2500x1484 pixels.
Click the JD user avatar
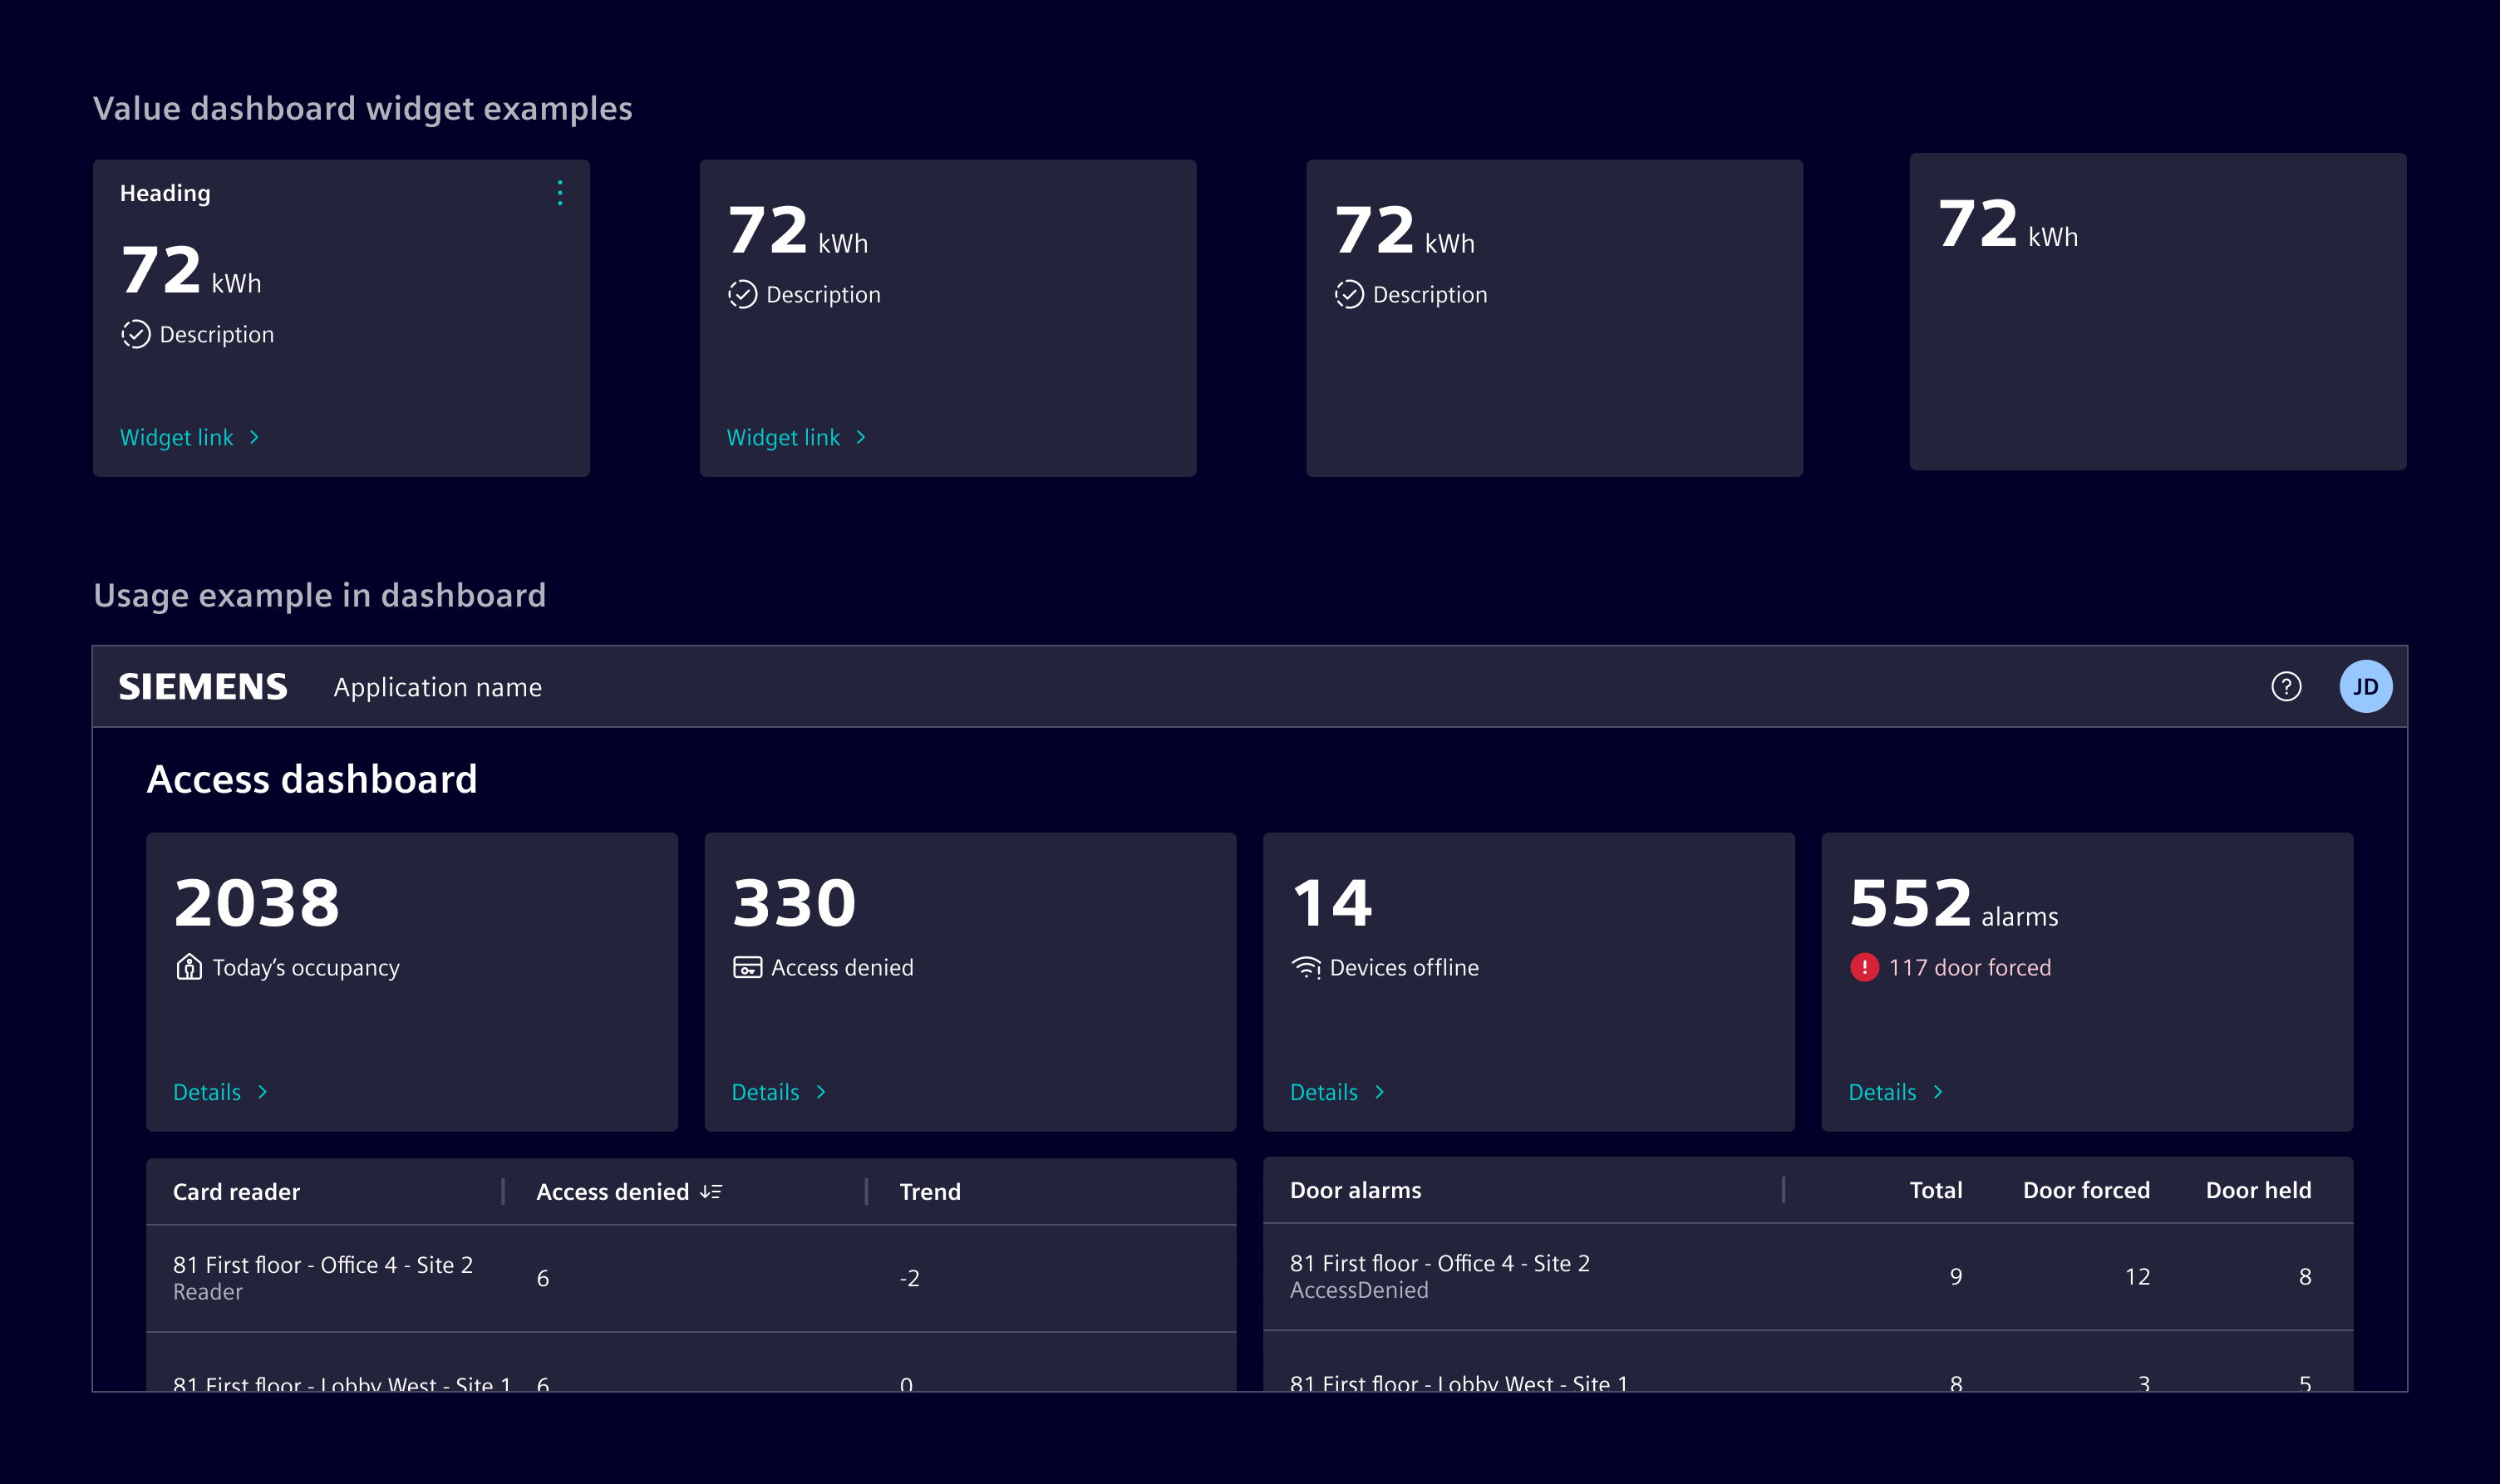pos(2365,687)
